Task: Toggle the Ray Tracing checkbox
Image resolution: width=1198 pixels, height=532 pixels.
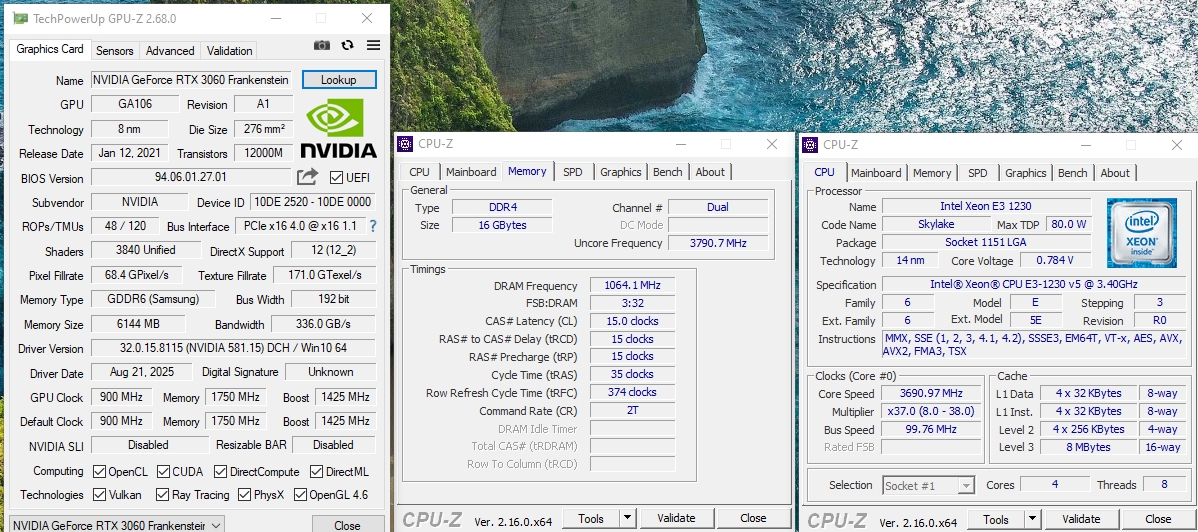Action: pos(162,495)
